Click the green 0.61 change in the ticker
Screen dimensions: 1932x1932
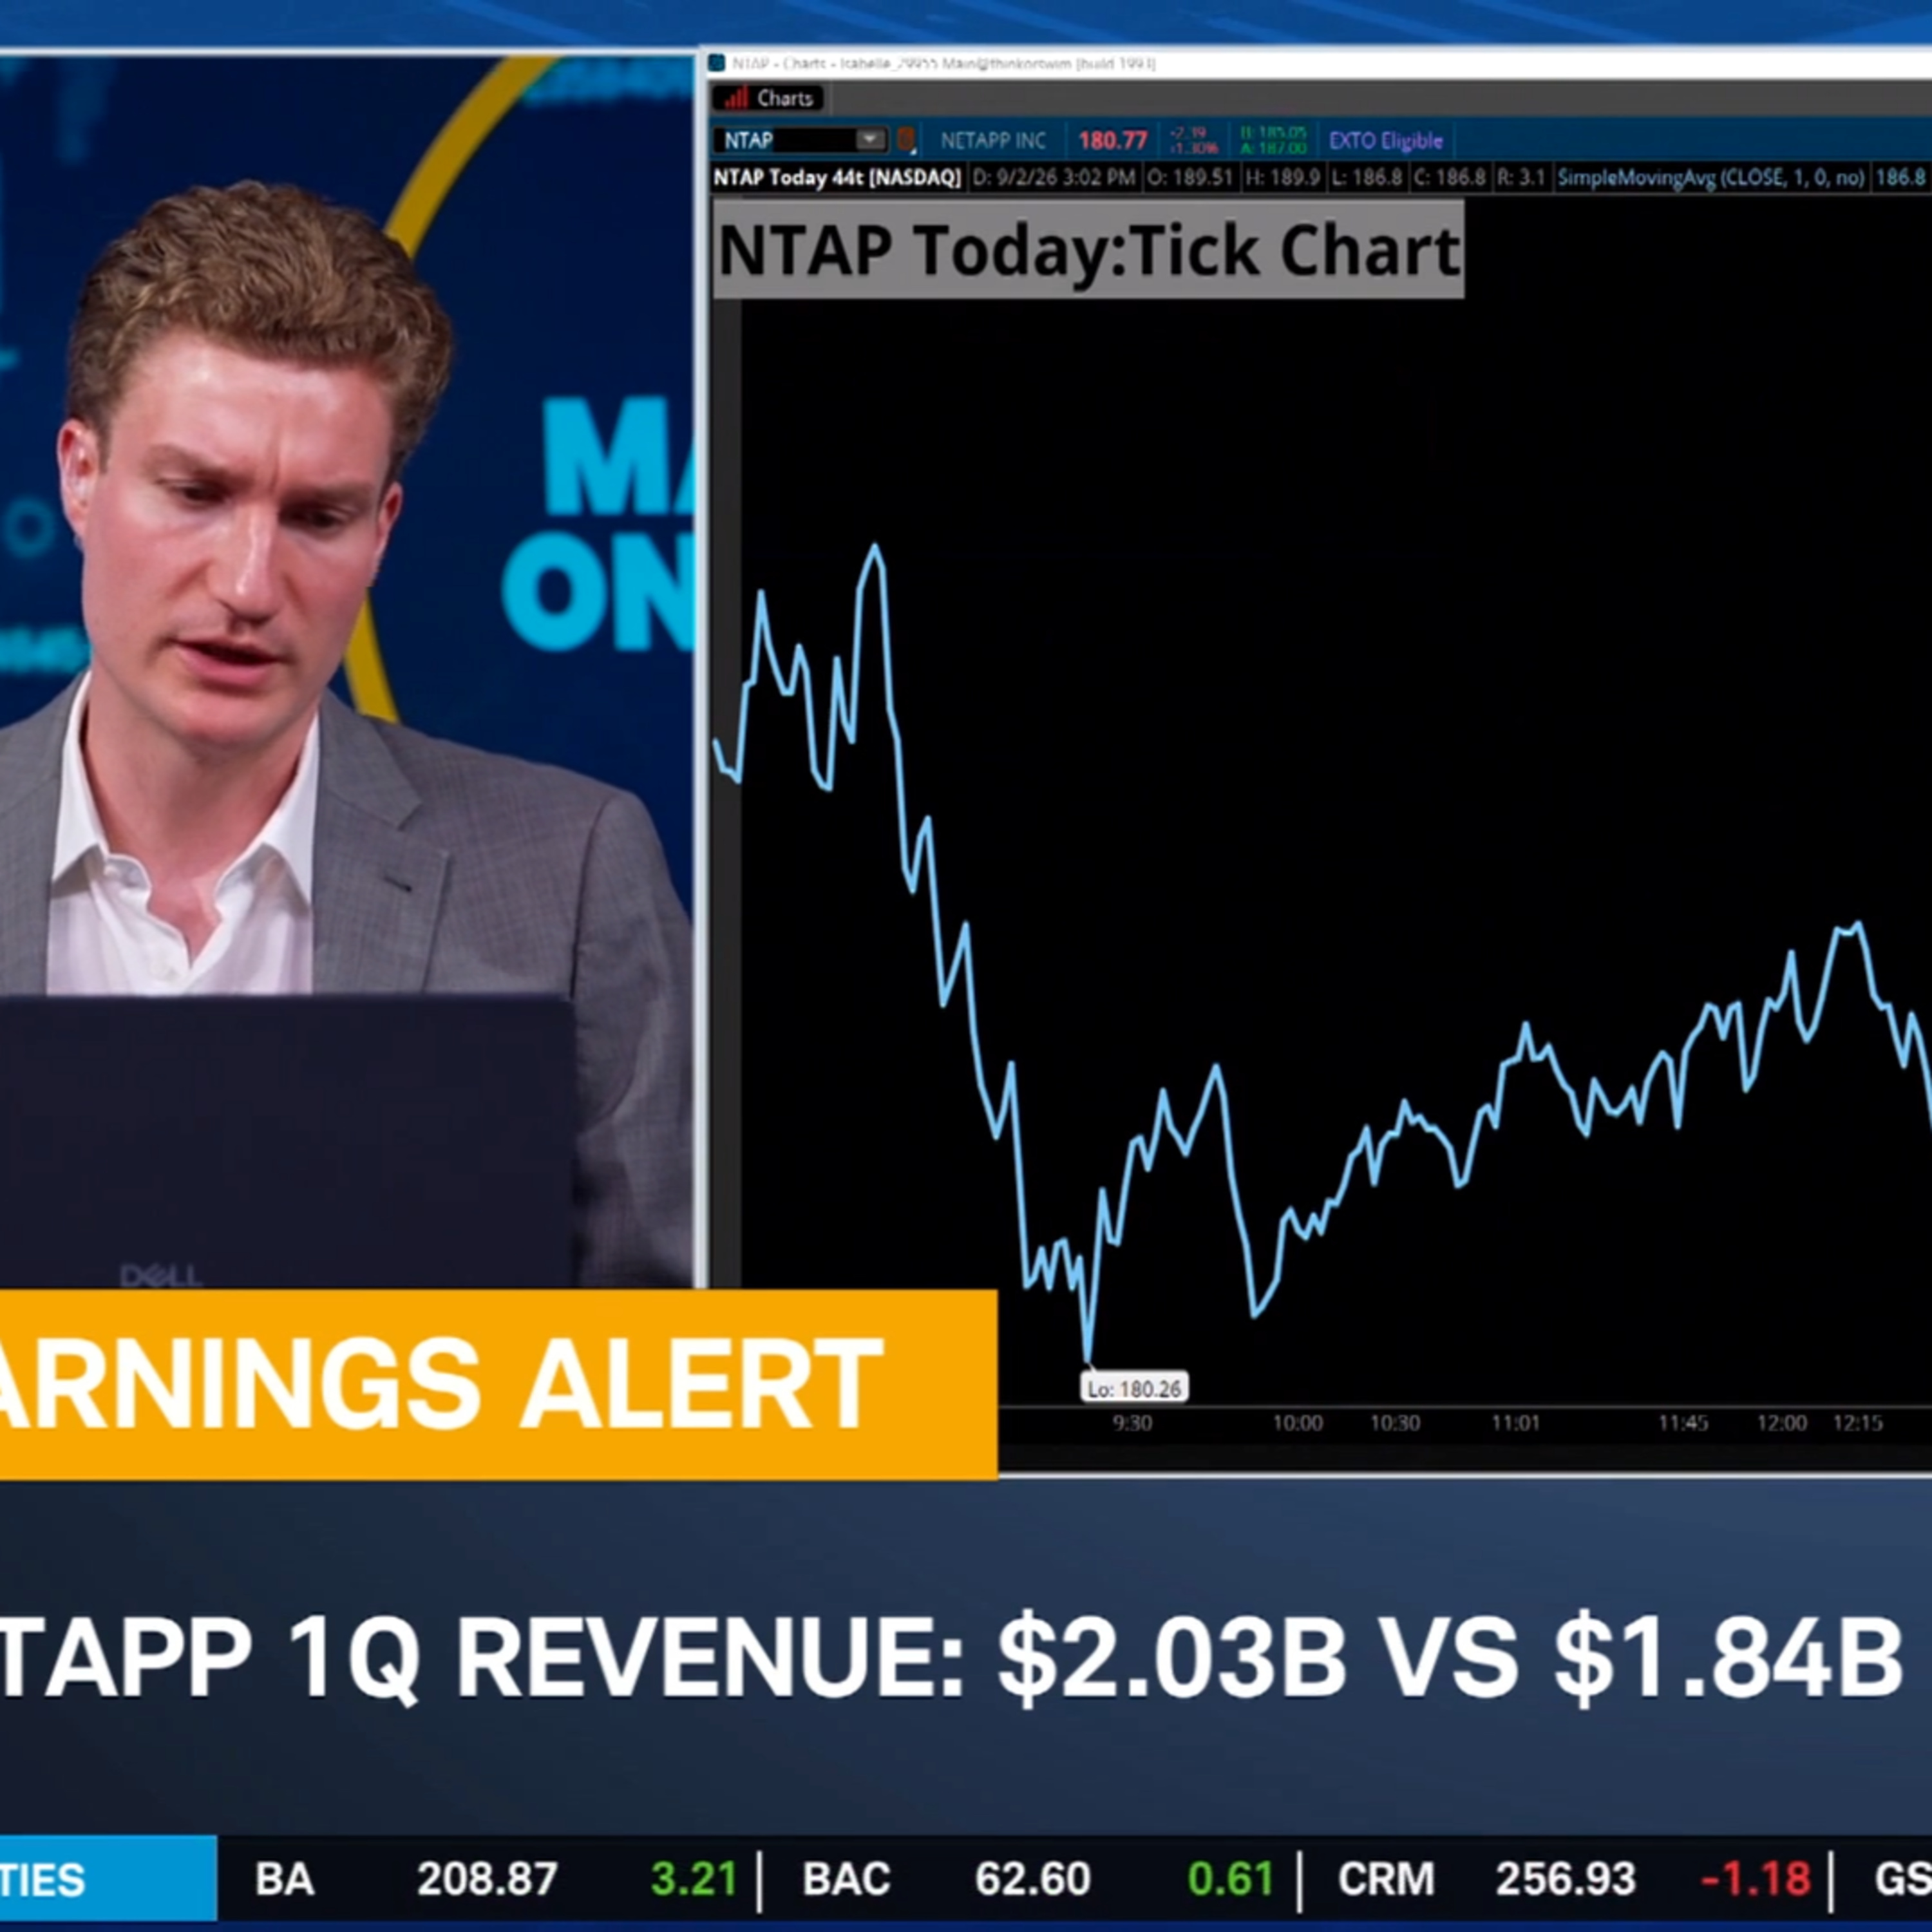tap(1231, 1880)
